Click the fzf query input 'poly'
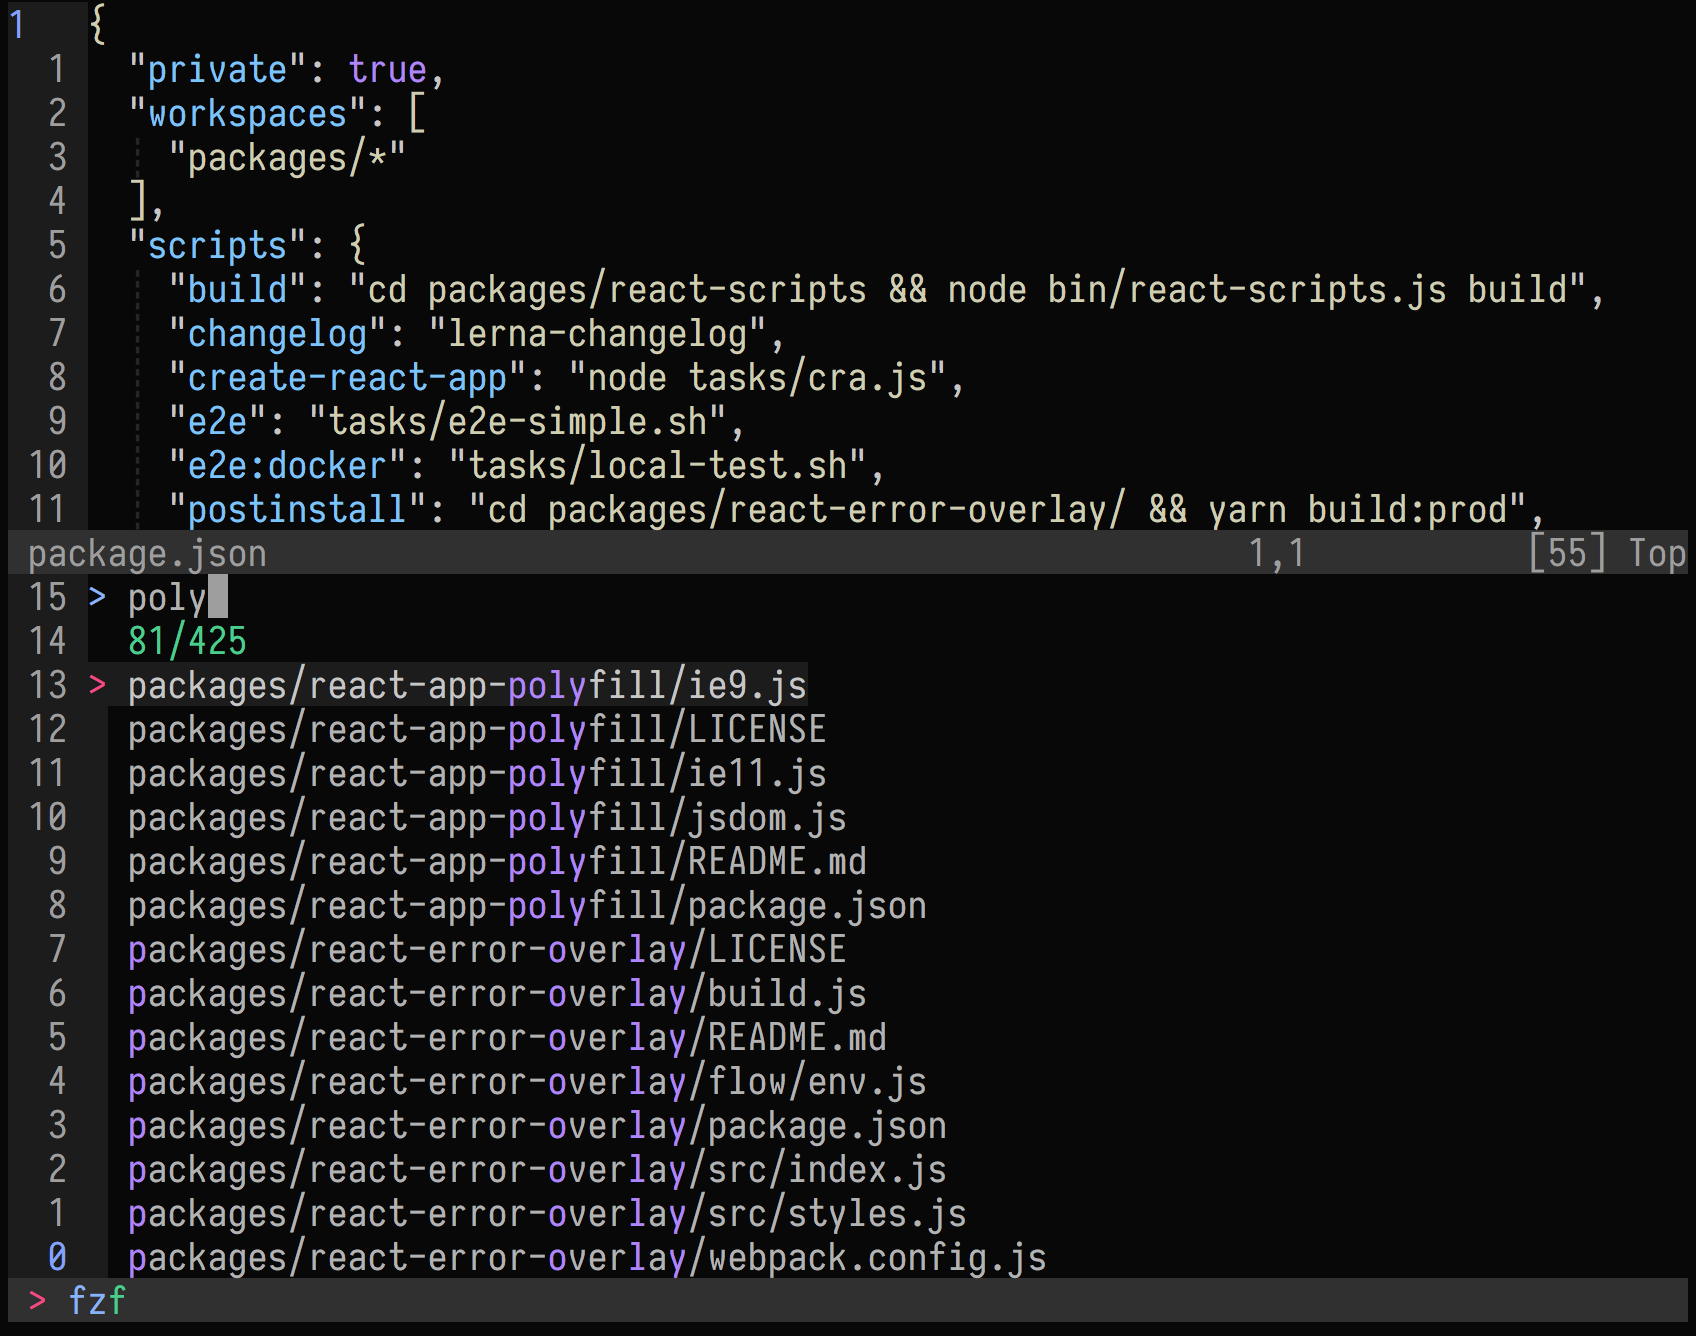The image size is (1696, 1336). pos(167,598)
